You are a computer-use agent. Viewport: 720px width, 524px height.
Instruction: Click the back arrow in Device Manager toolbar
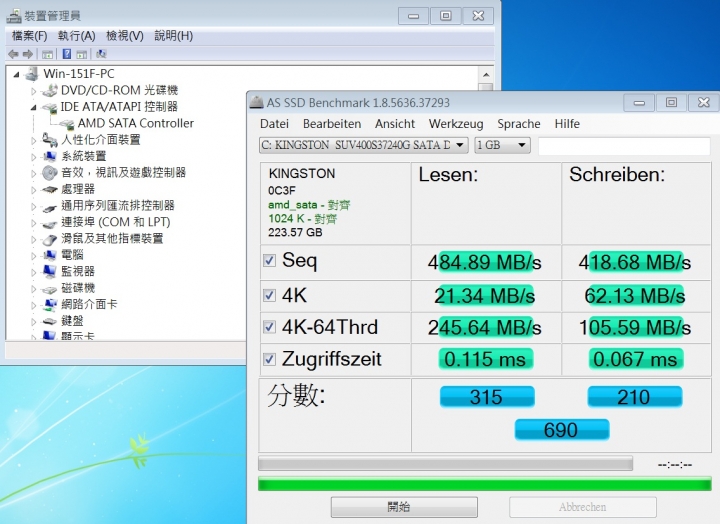pos(13,54)
